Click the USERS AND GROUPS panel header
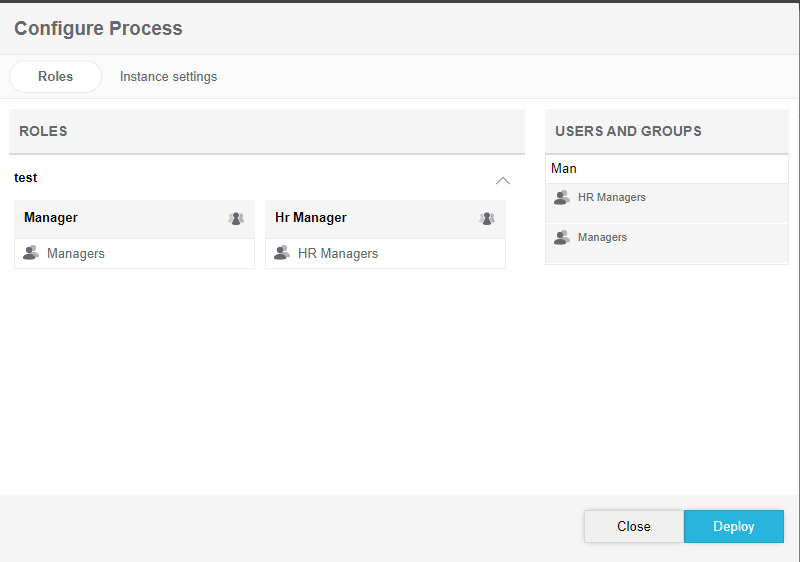 (628, 131)
